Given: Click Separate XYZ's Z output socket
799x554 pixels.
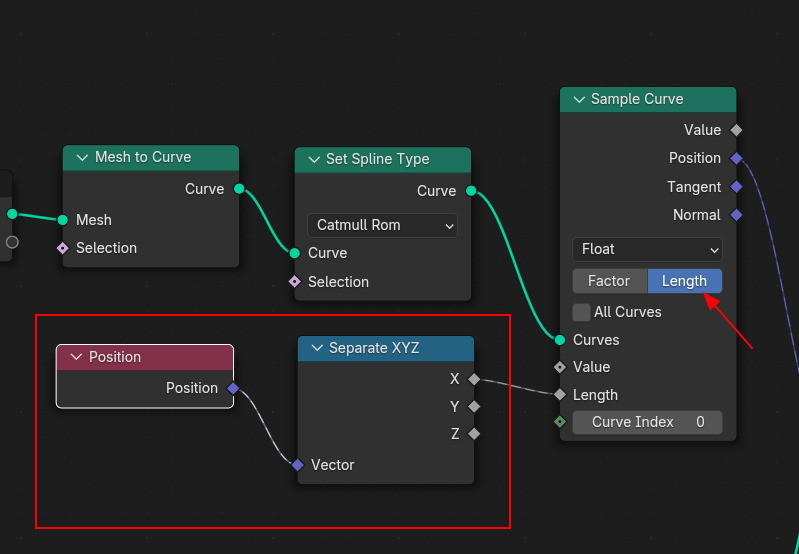Looking at the screenshot, I should (x=474, y=434).
